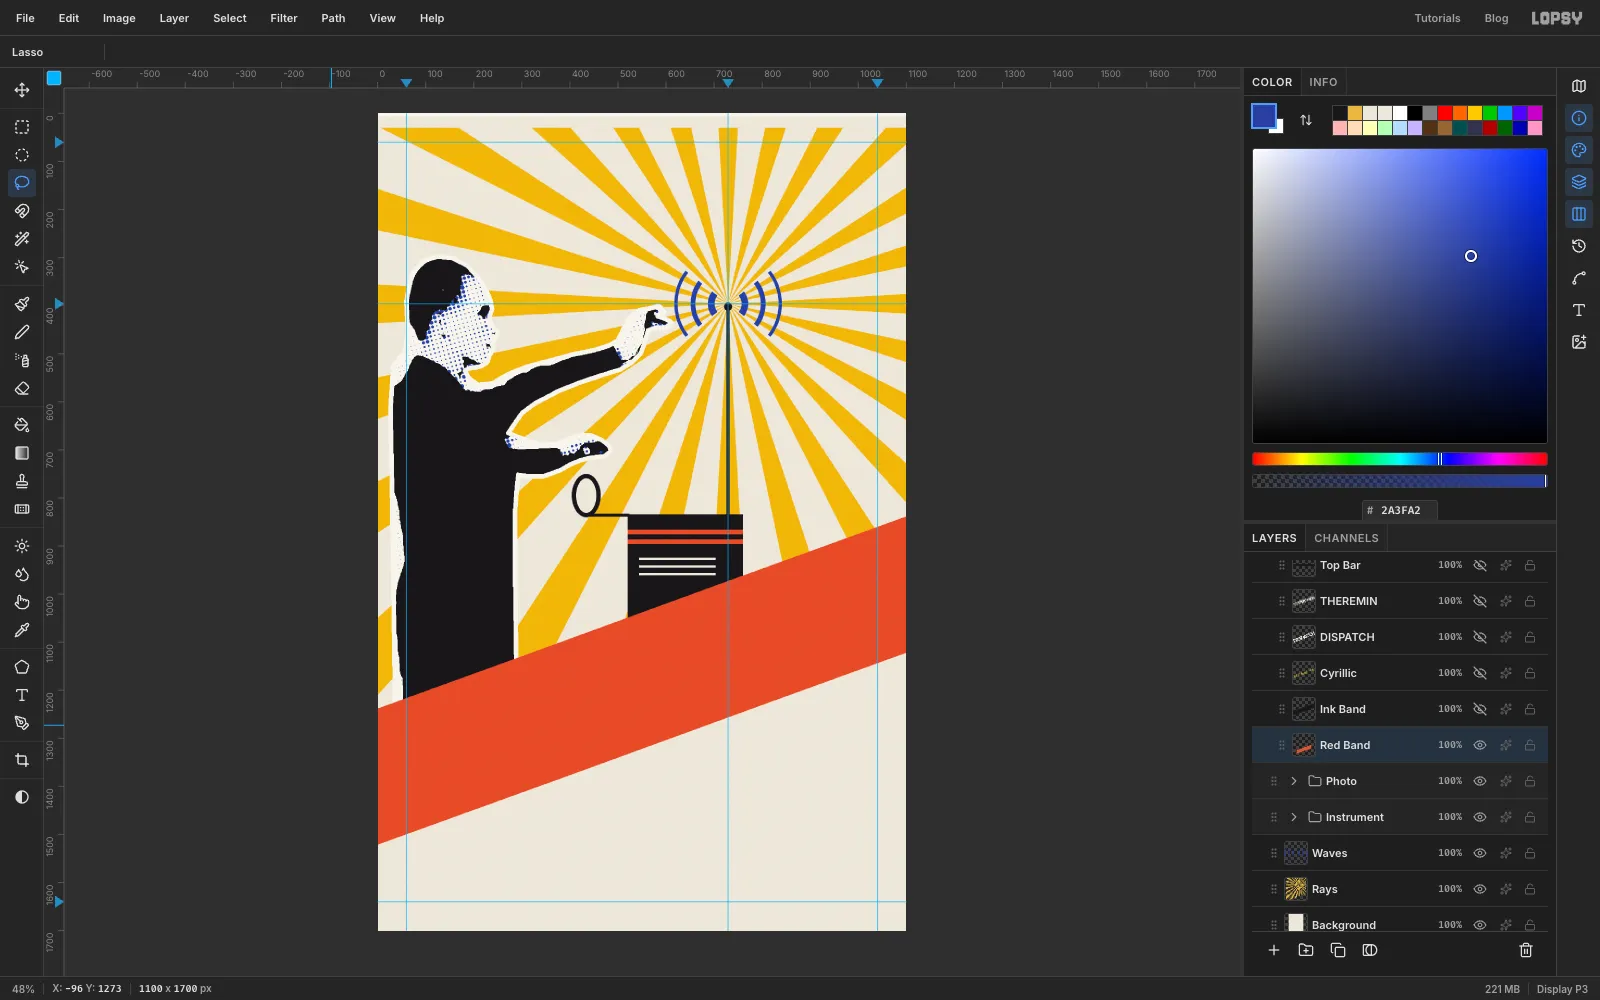The height and width of the screenshot is (1000, 1600).
Task: Add a new layer with plus icon
Action: click(x=1274, y=950)
